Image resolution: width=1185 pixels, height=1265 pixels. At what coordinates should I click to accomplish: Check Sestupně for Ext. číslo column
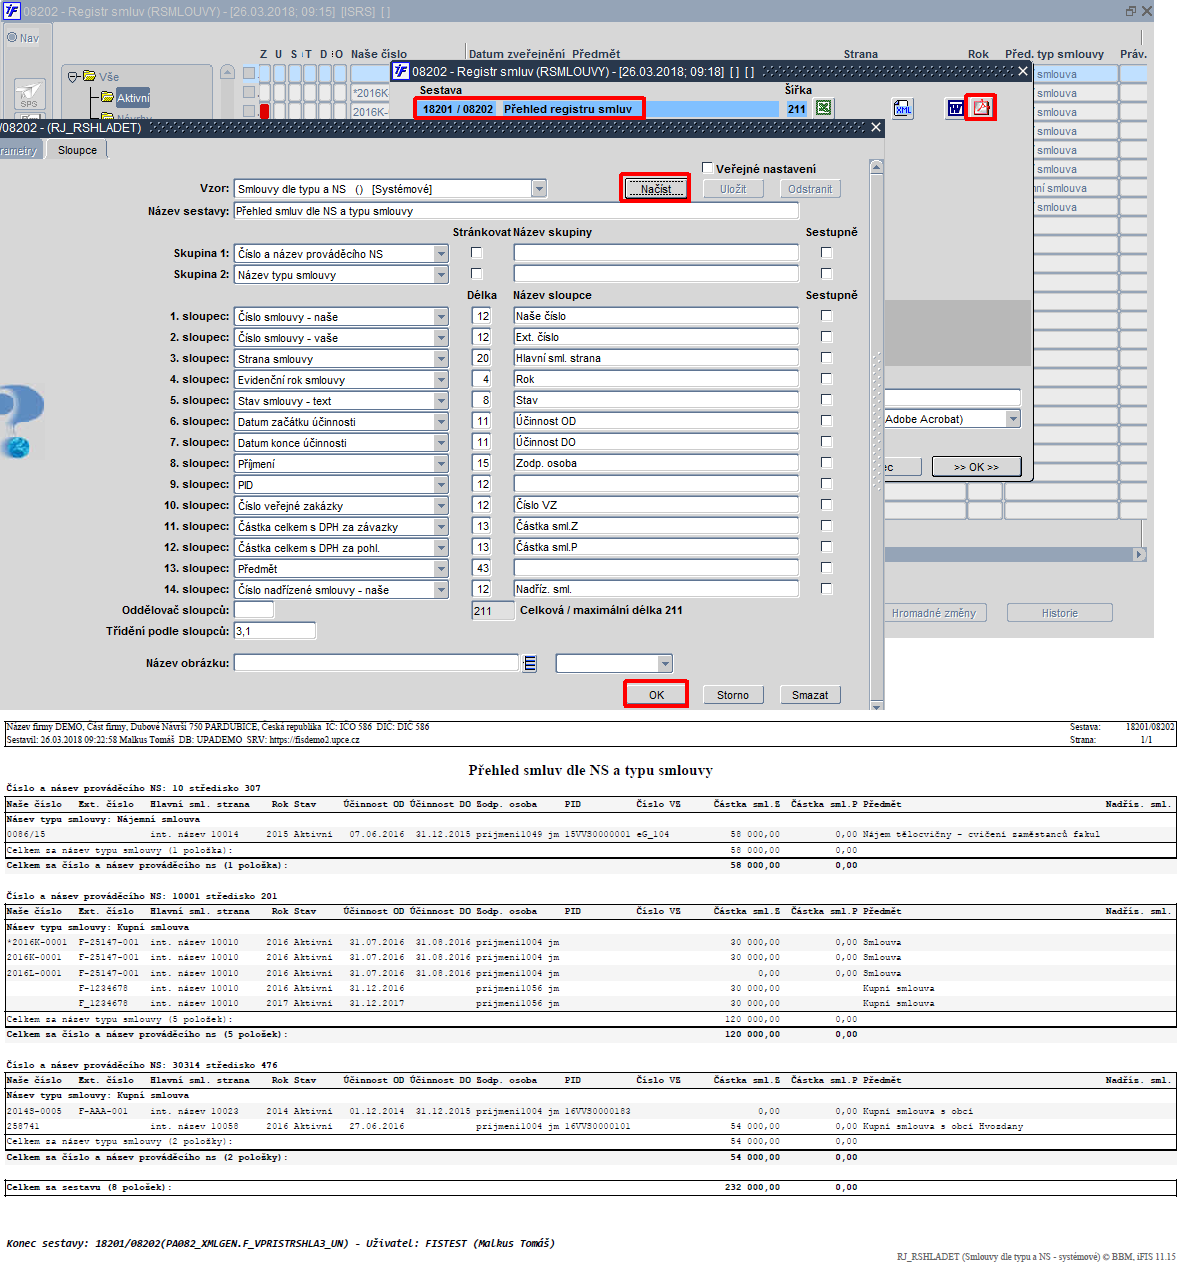(x=826, y=337)
